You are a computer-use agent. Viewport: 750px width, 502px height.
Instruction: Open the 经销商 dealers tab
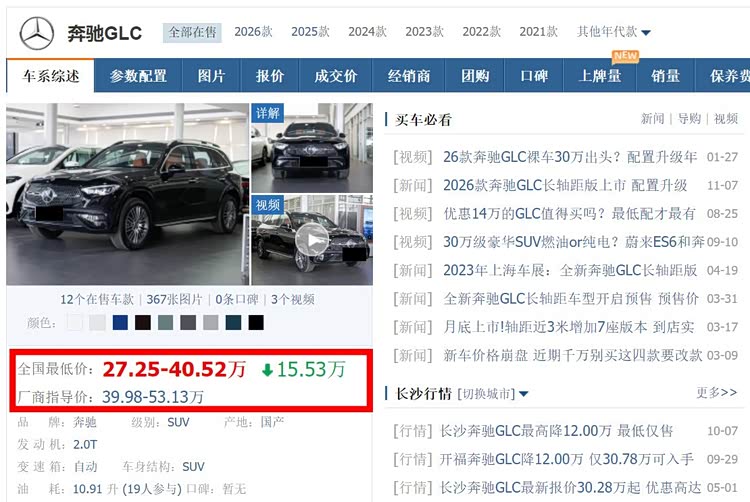pyautogui.click(x=409, y=76)
